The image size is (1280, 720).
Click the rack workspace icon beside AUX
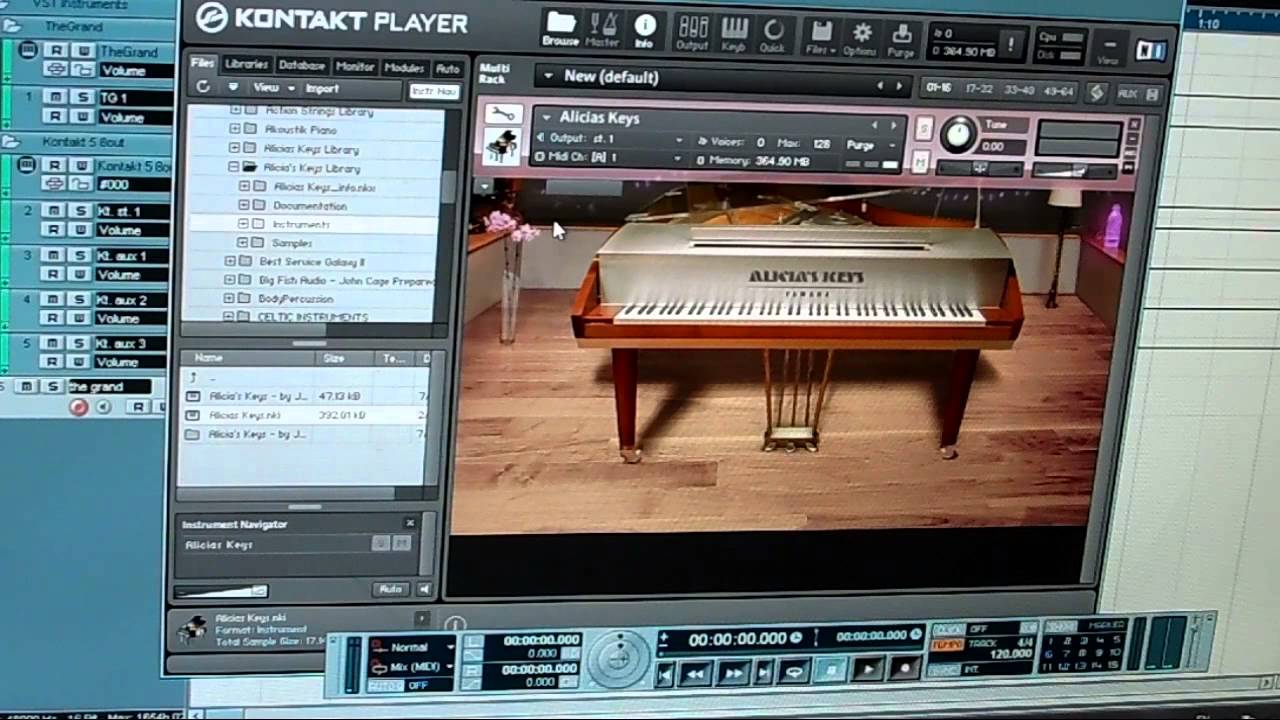point(1097,93)
